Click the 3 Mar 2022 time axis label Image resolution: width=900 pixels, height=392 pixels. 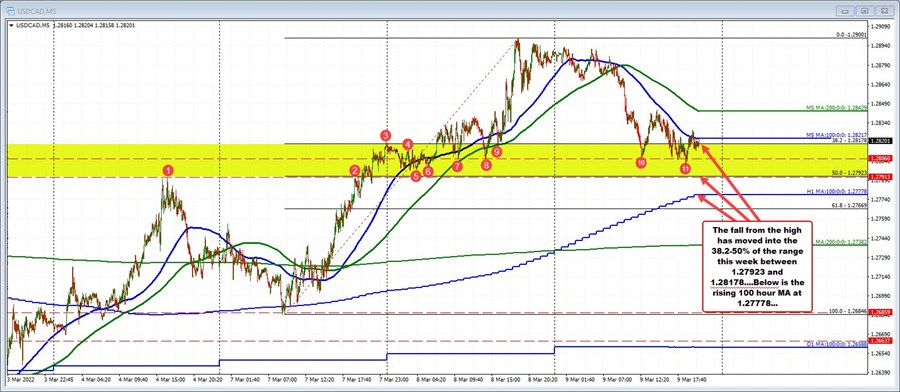point(20,380)
